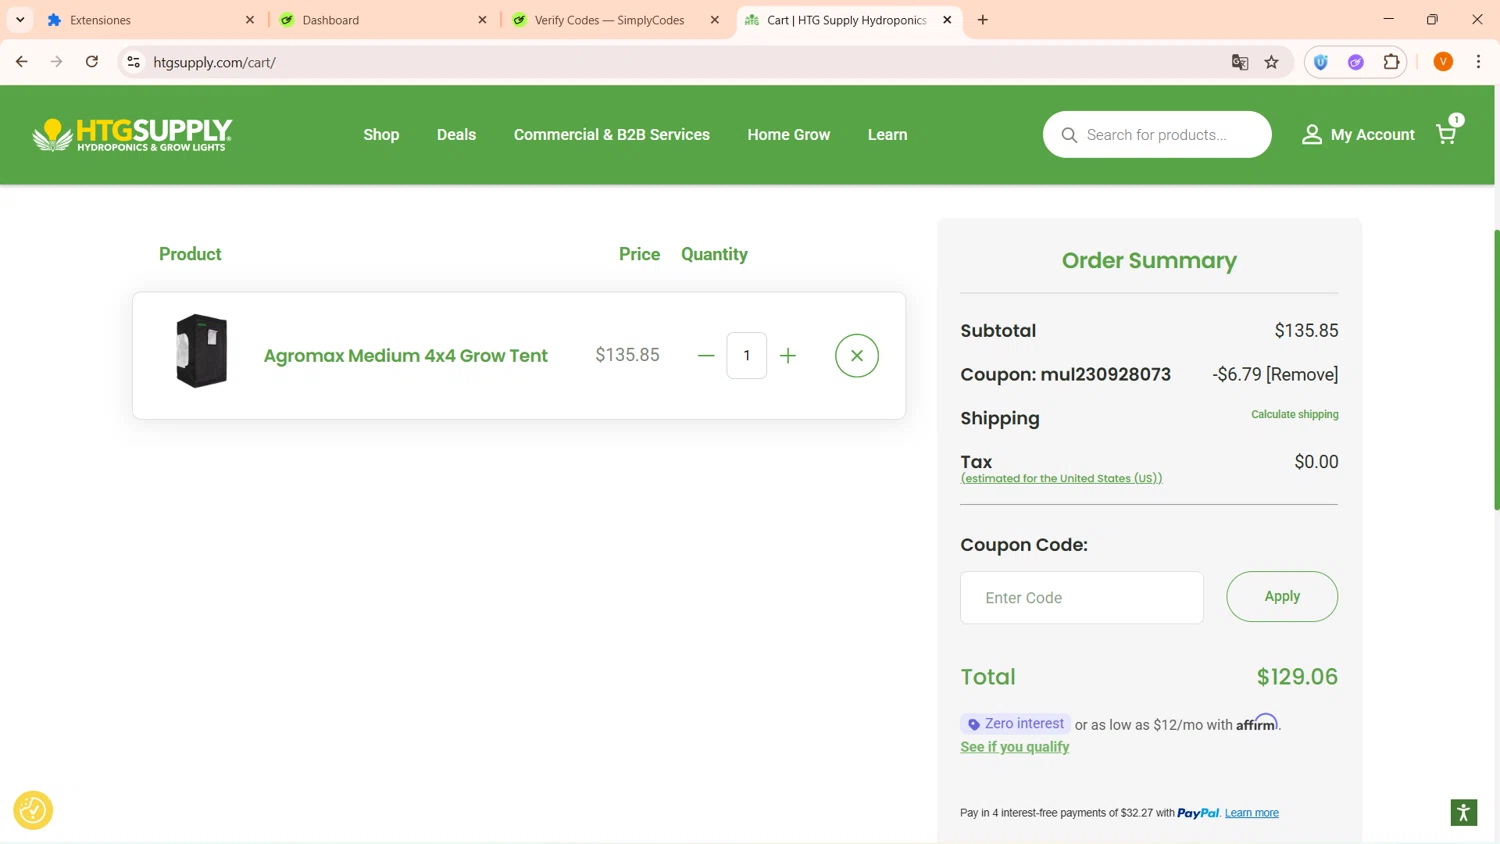Bookmark this page with the star
The image size is (1500, 844).
pos(1272,62)
